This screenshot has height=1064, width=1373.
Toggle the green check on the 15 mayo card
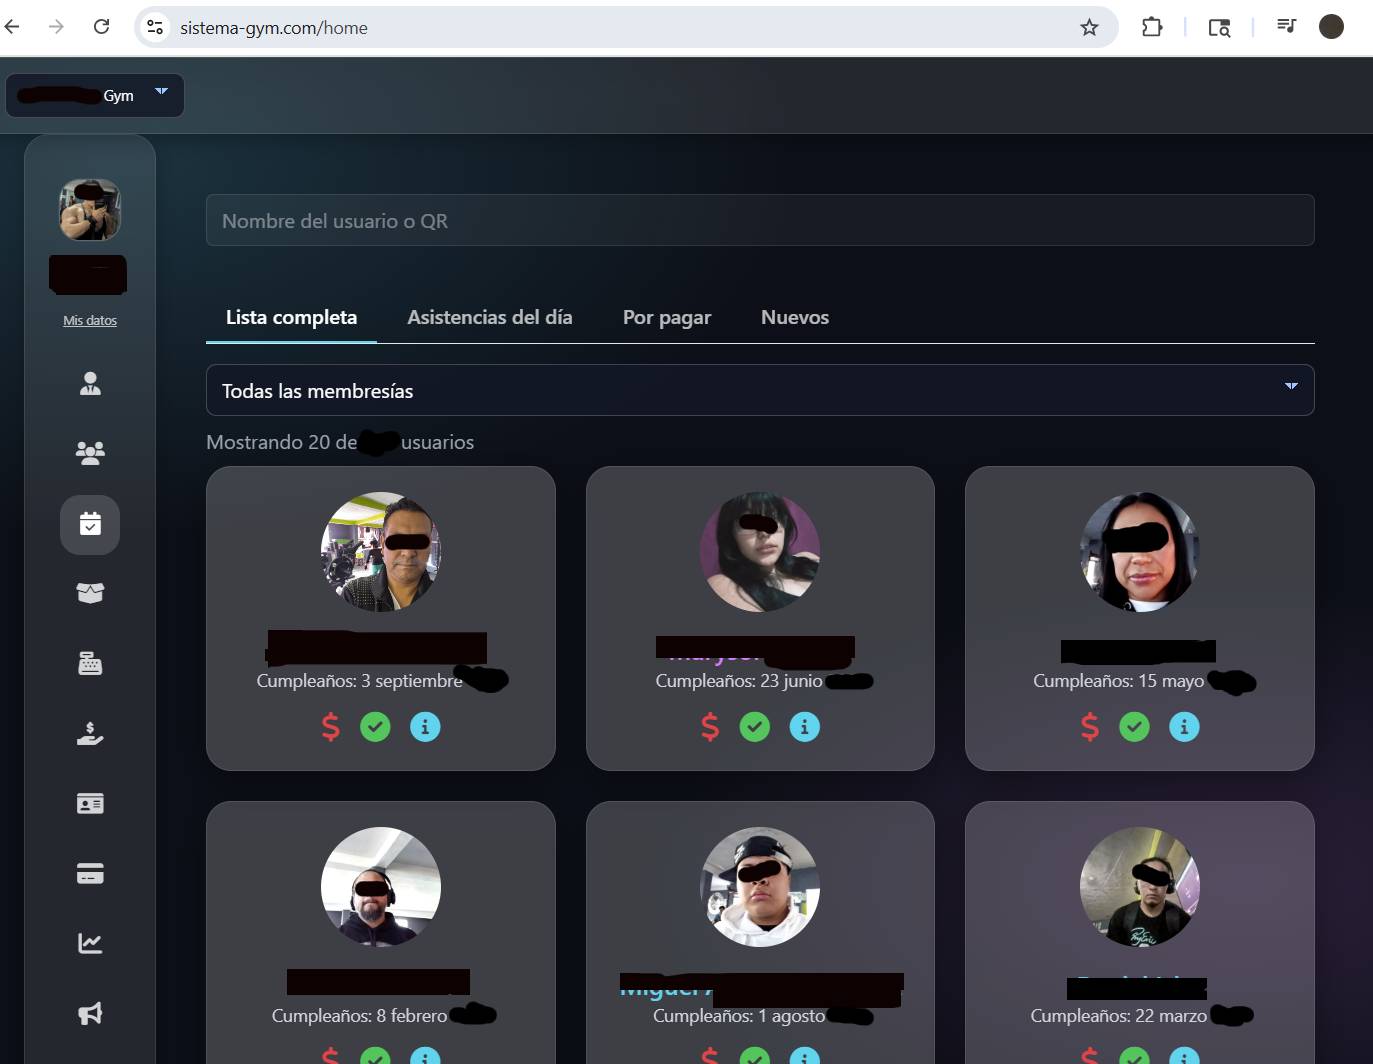point(1134,727)
